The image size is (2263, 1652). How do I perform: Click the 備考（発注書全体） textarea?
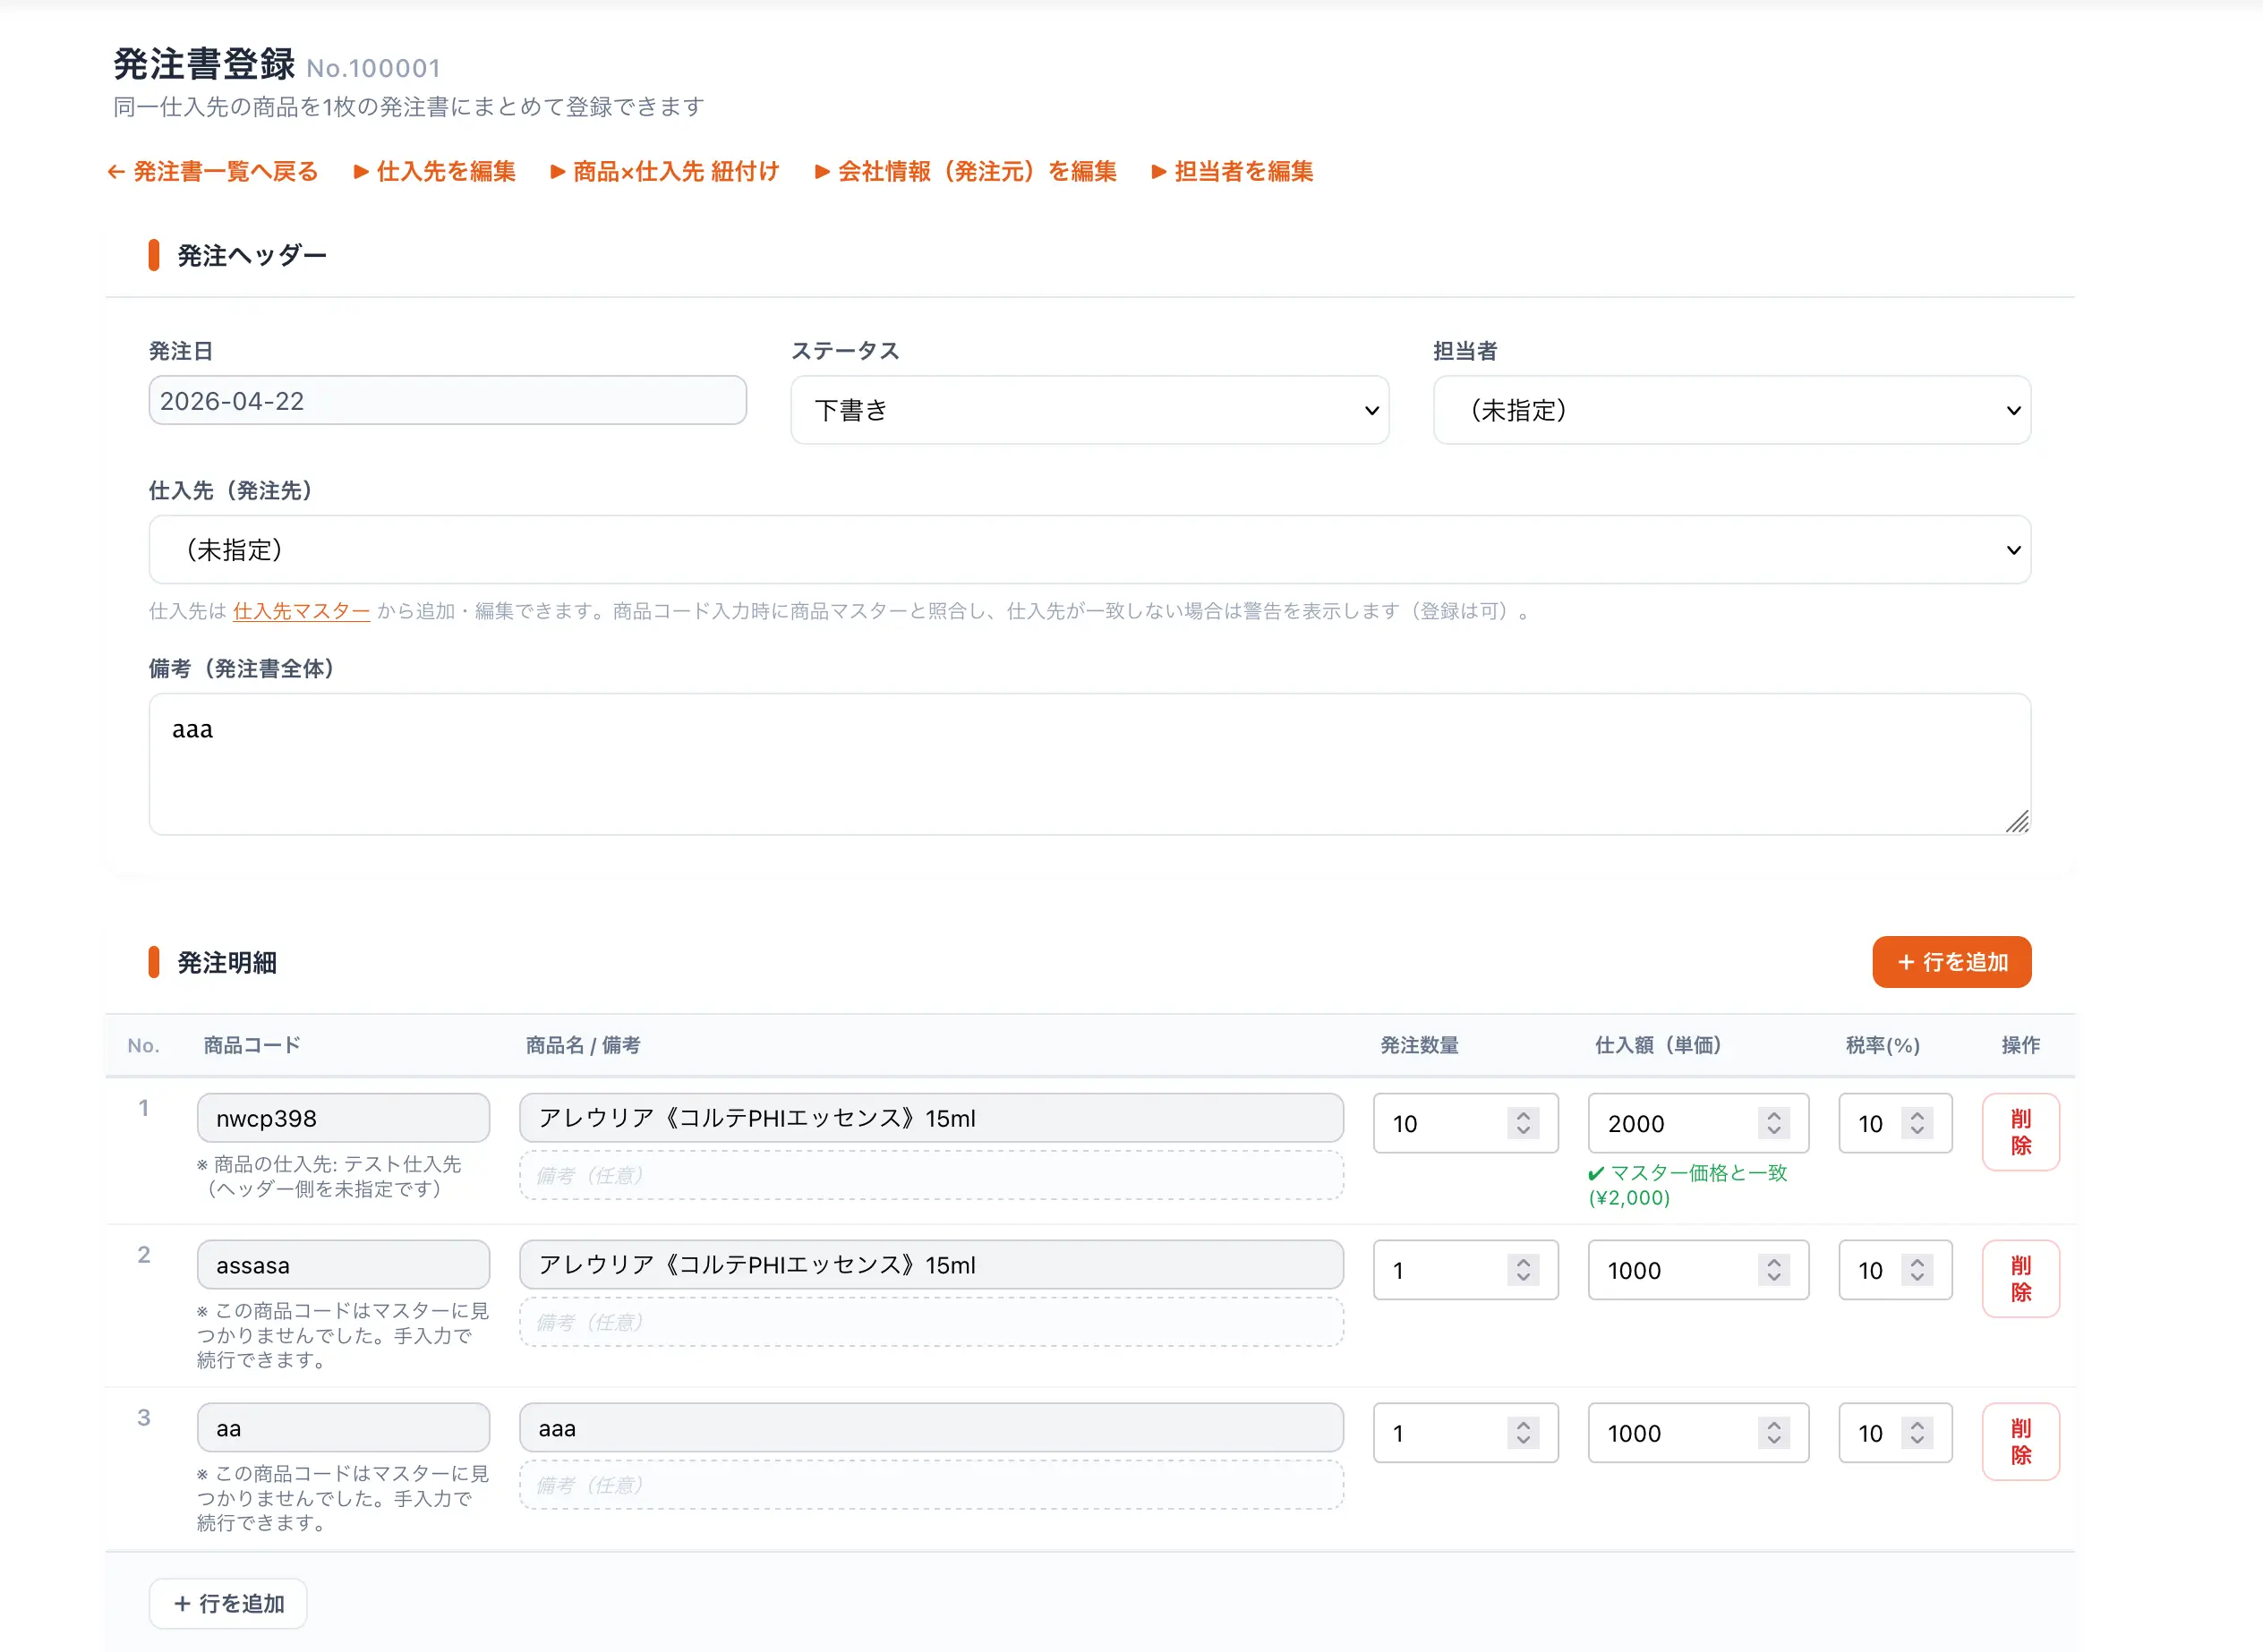coord(1089,764)
